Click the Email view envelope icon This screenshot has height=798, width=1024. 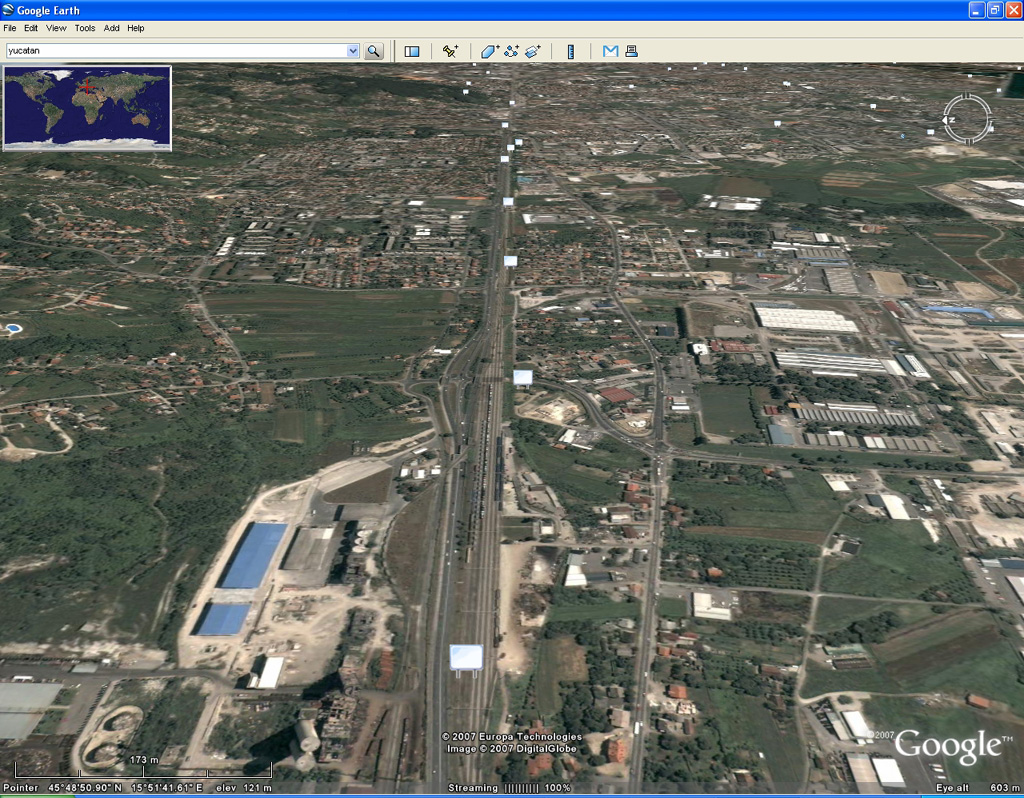(x=610, y=51)
